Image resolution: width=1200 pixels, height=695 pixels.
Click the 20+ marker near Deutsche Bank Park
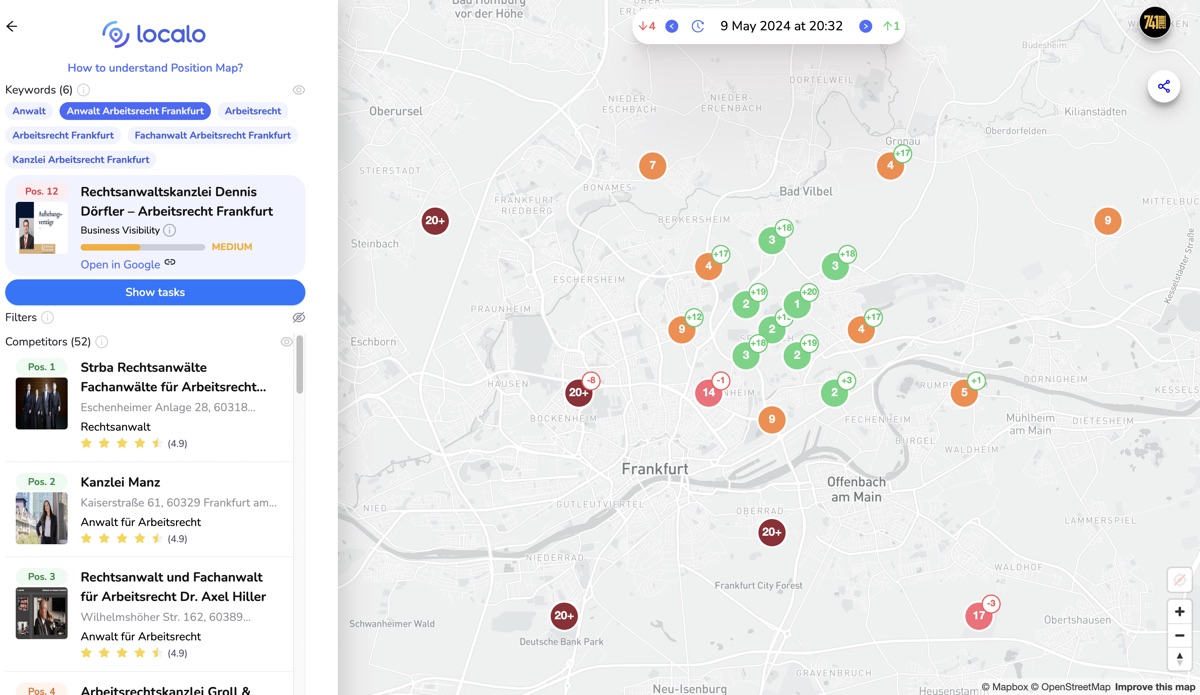[564, 615]
